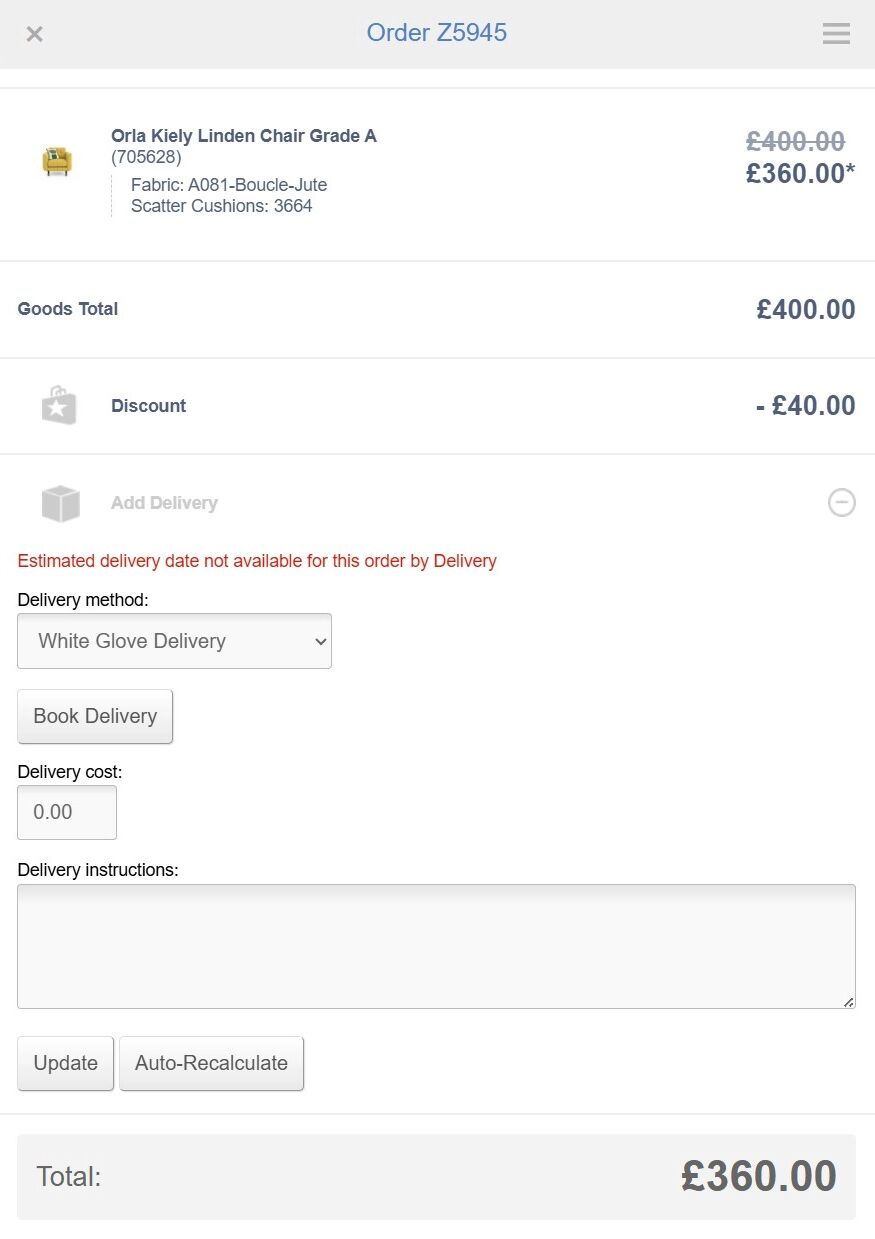Screen dimensions: 875x1239
Task: Click the Book Delivery button
Action: tap(95, 716)
